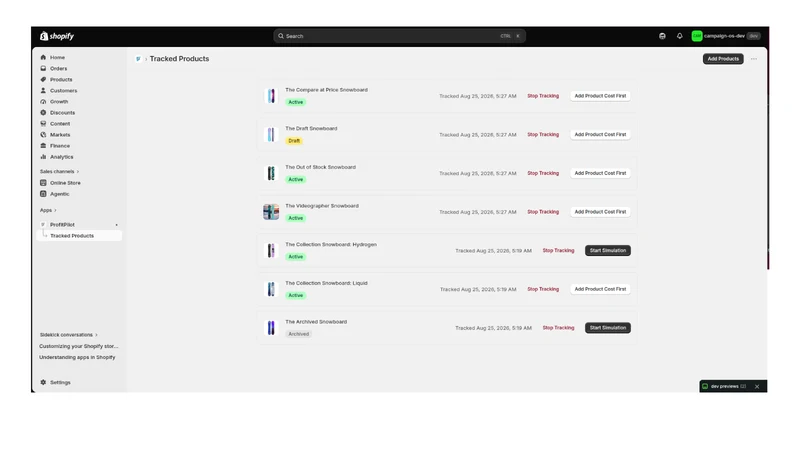Click the Analytics bar chart icon
The width and height of the screenshot is (800, 450).
pos(43,157)
